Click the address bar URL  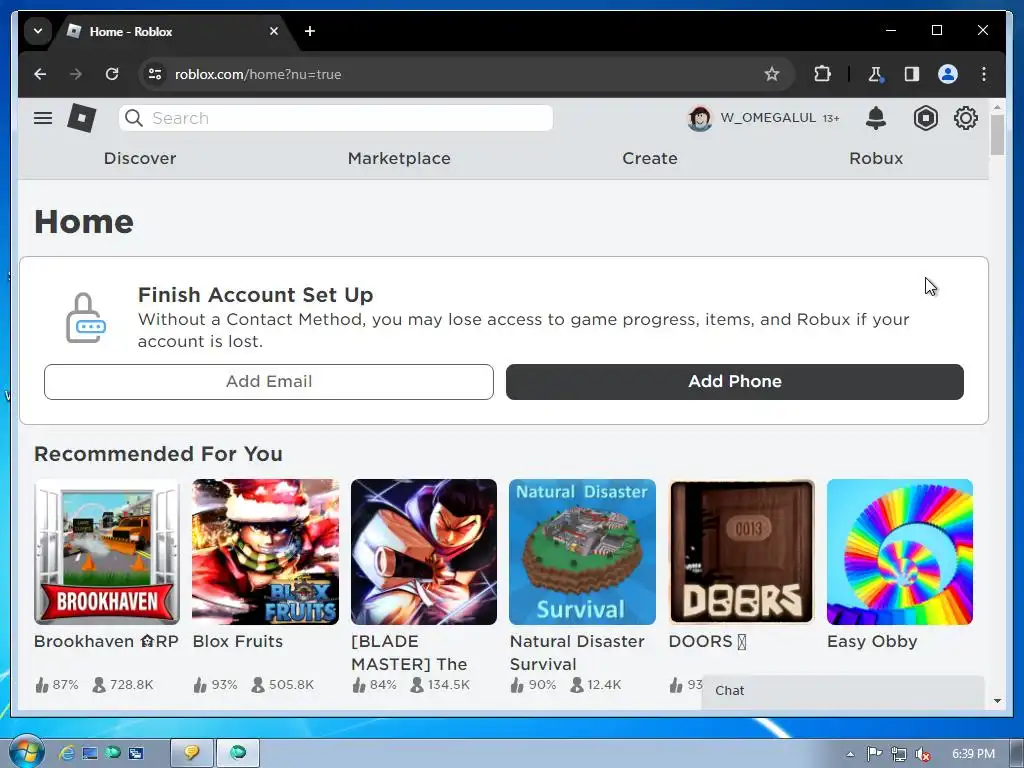258,74
